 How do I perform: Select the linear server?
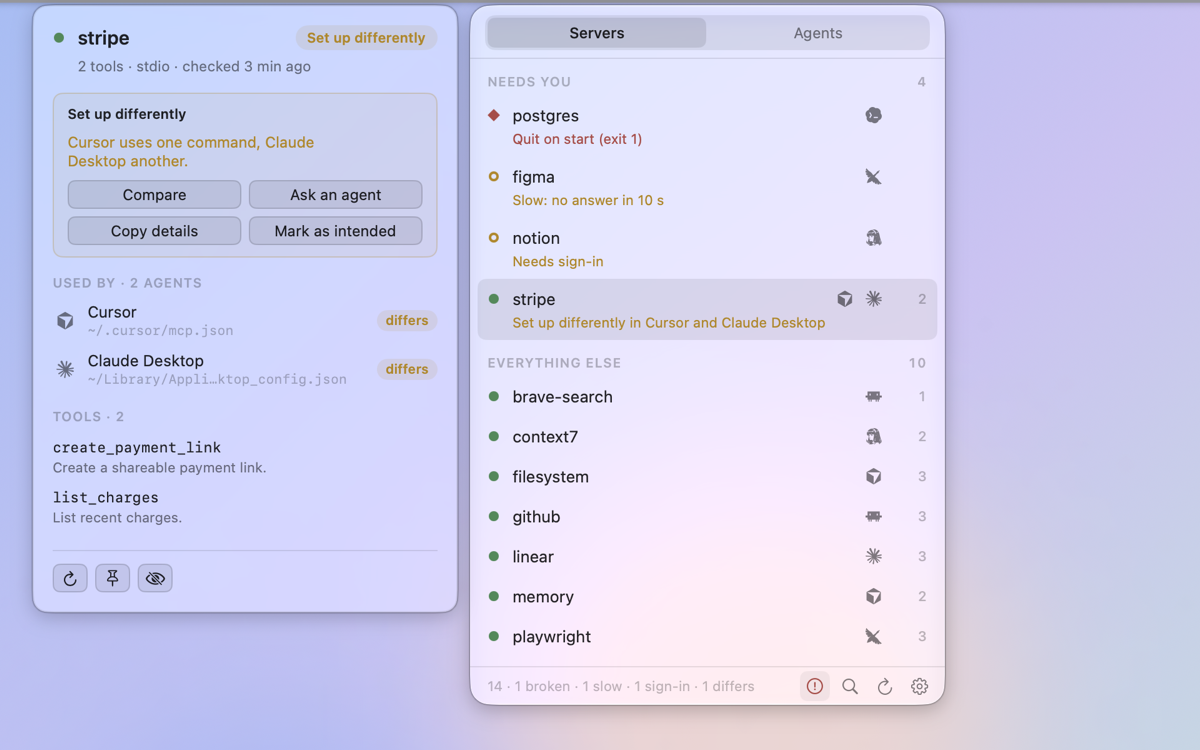707,557
